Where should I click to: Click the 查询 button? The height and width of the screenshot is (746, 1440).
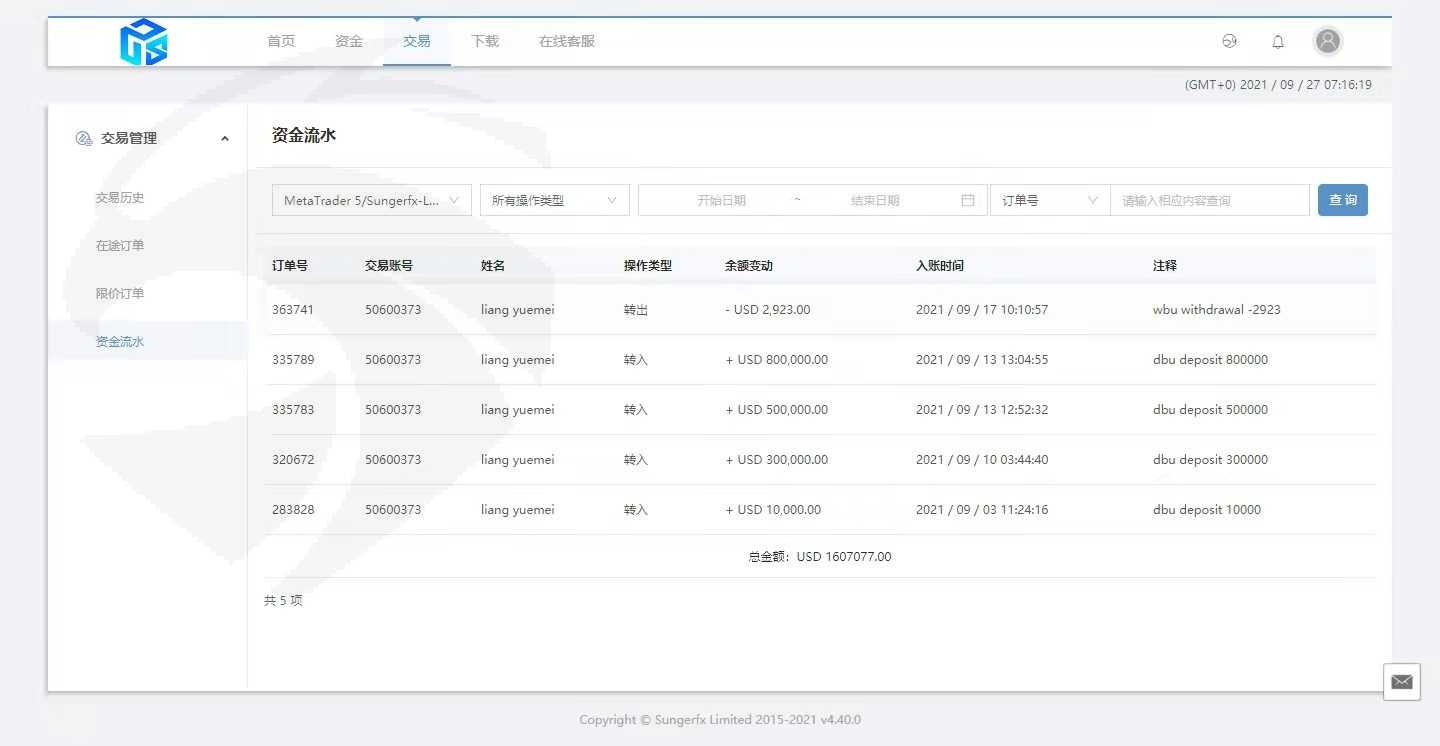point(1343,200)
